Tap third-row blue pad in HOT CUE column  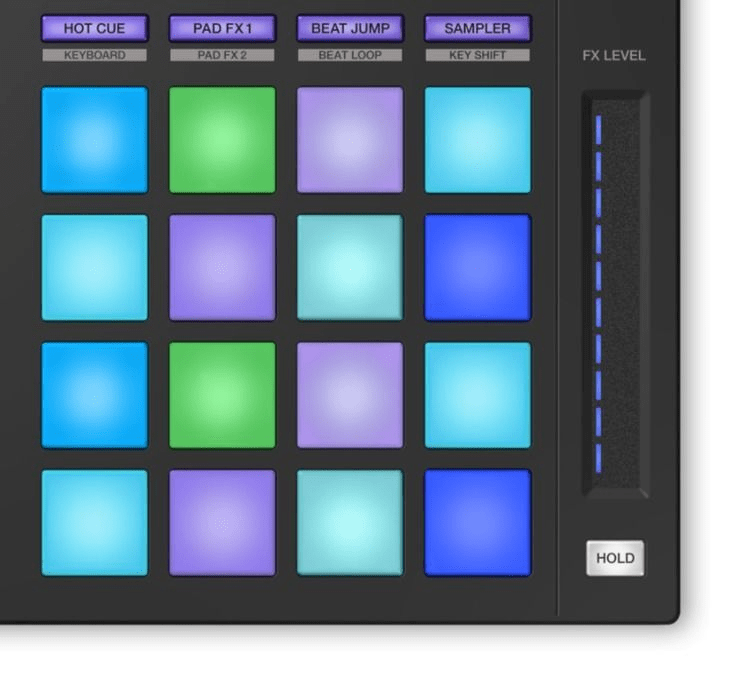[94, 395]
